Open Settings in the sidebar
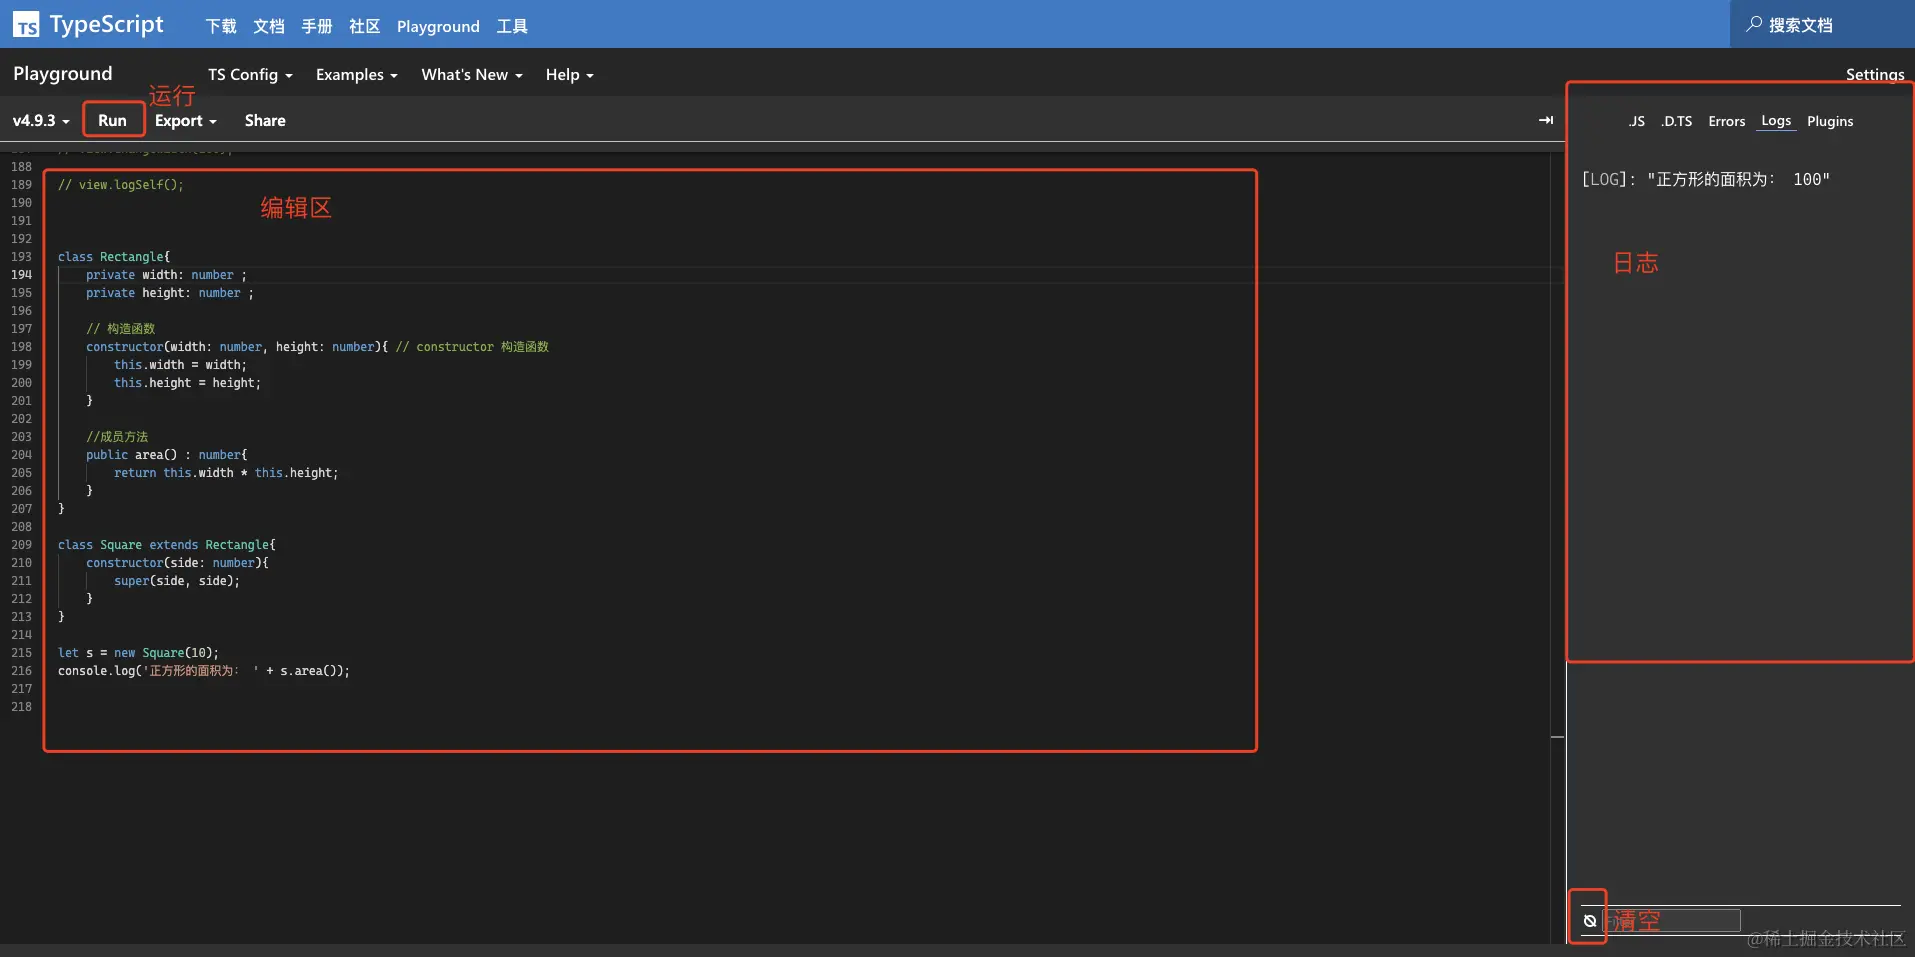 click(x=1875, y=75)
